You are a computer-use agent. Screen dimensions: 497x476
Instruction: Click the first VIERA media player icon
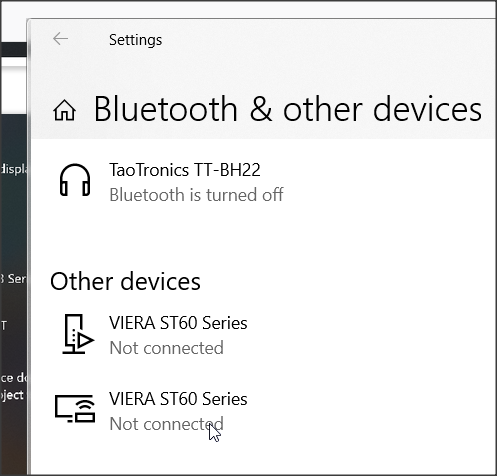[x=78, y=334]
